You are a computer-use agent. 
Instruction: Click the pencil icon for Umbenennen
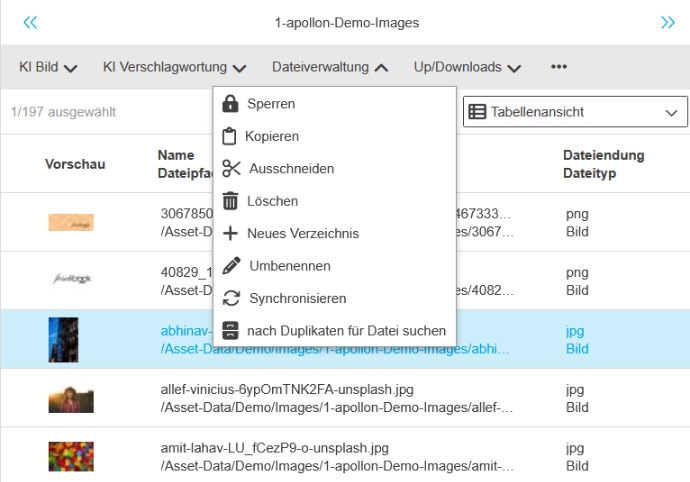click(x=231, y=266)
